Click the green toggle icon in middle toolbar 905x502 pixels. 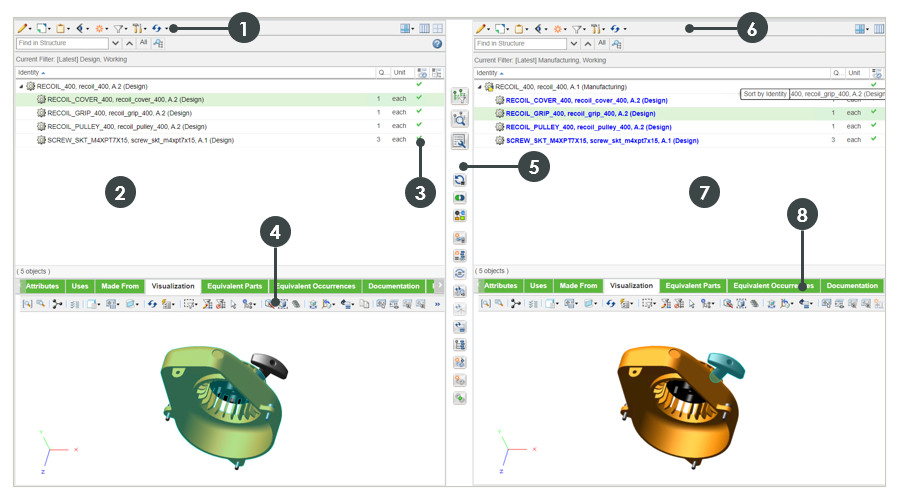(459, 198)
